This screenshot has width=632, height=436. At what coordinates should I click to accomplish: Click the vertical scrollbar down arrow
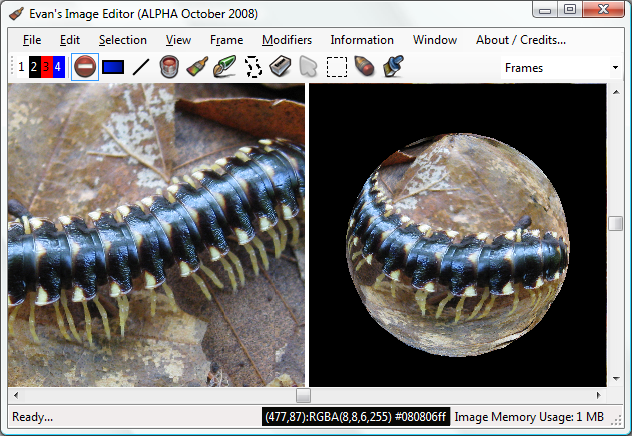(616, 379)
